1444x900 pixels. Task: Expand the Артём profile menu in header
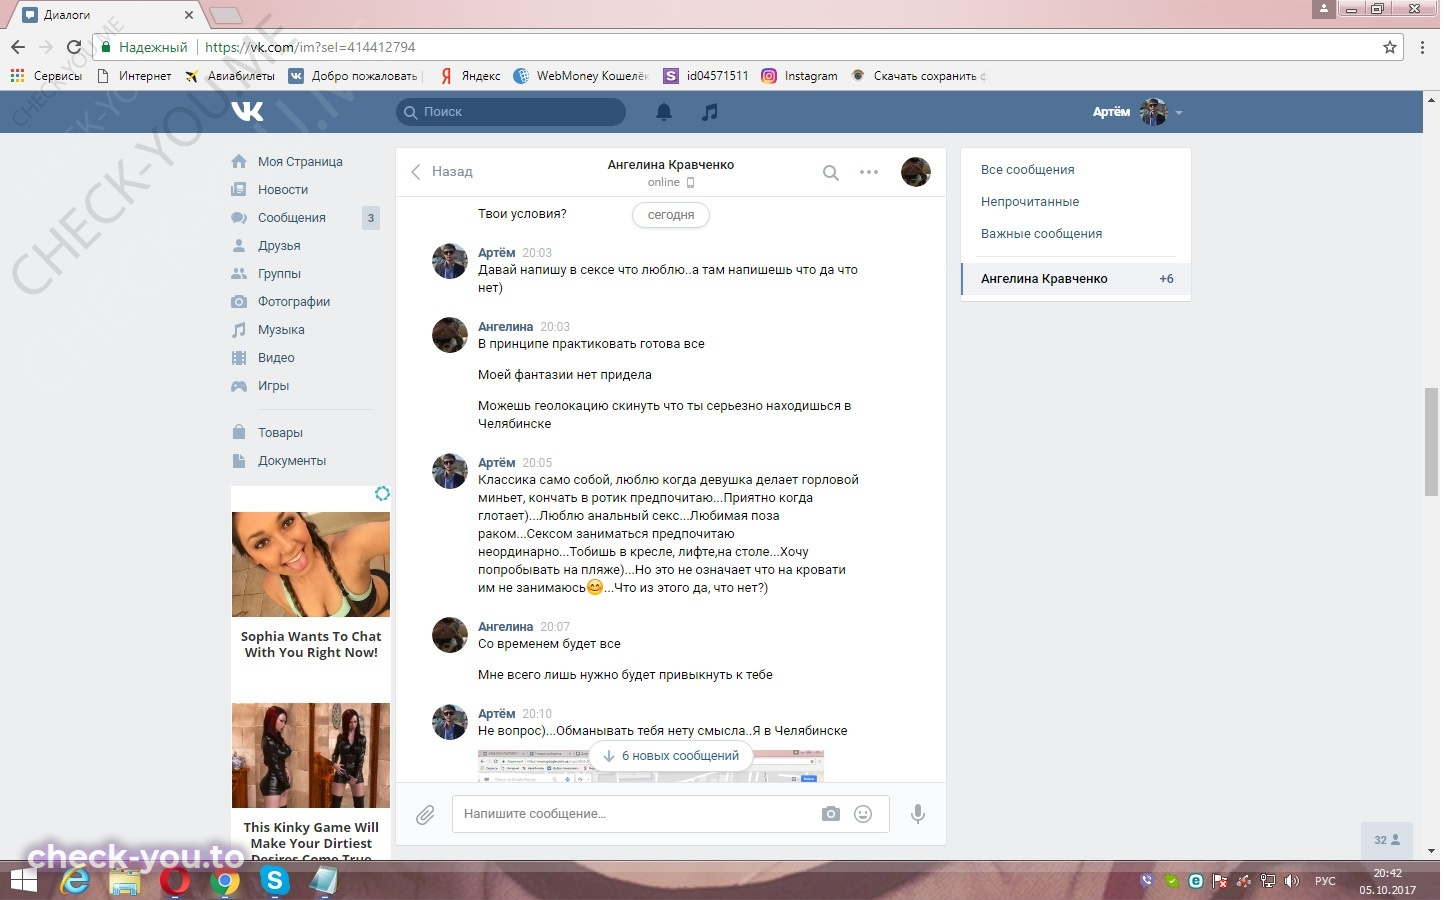1138,112
